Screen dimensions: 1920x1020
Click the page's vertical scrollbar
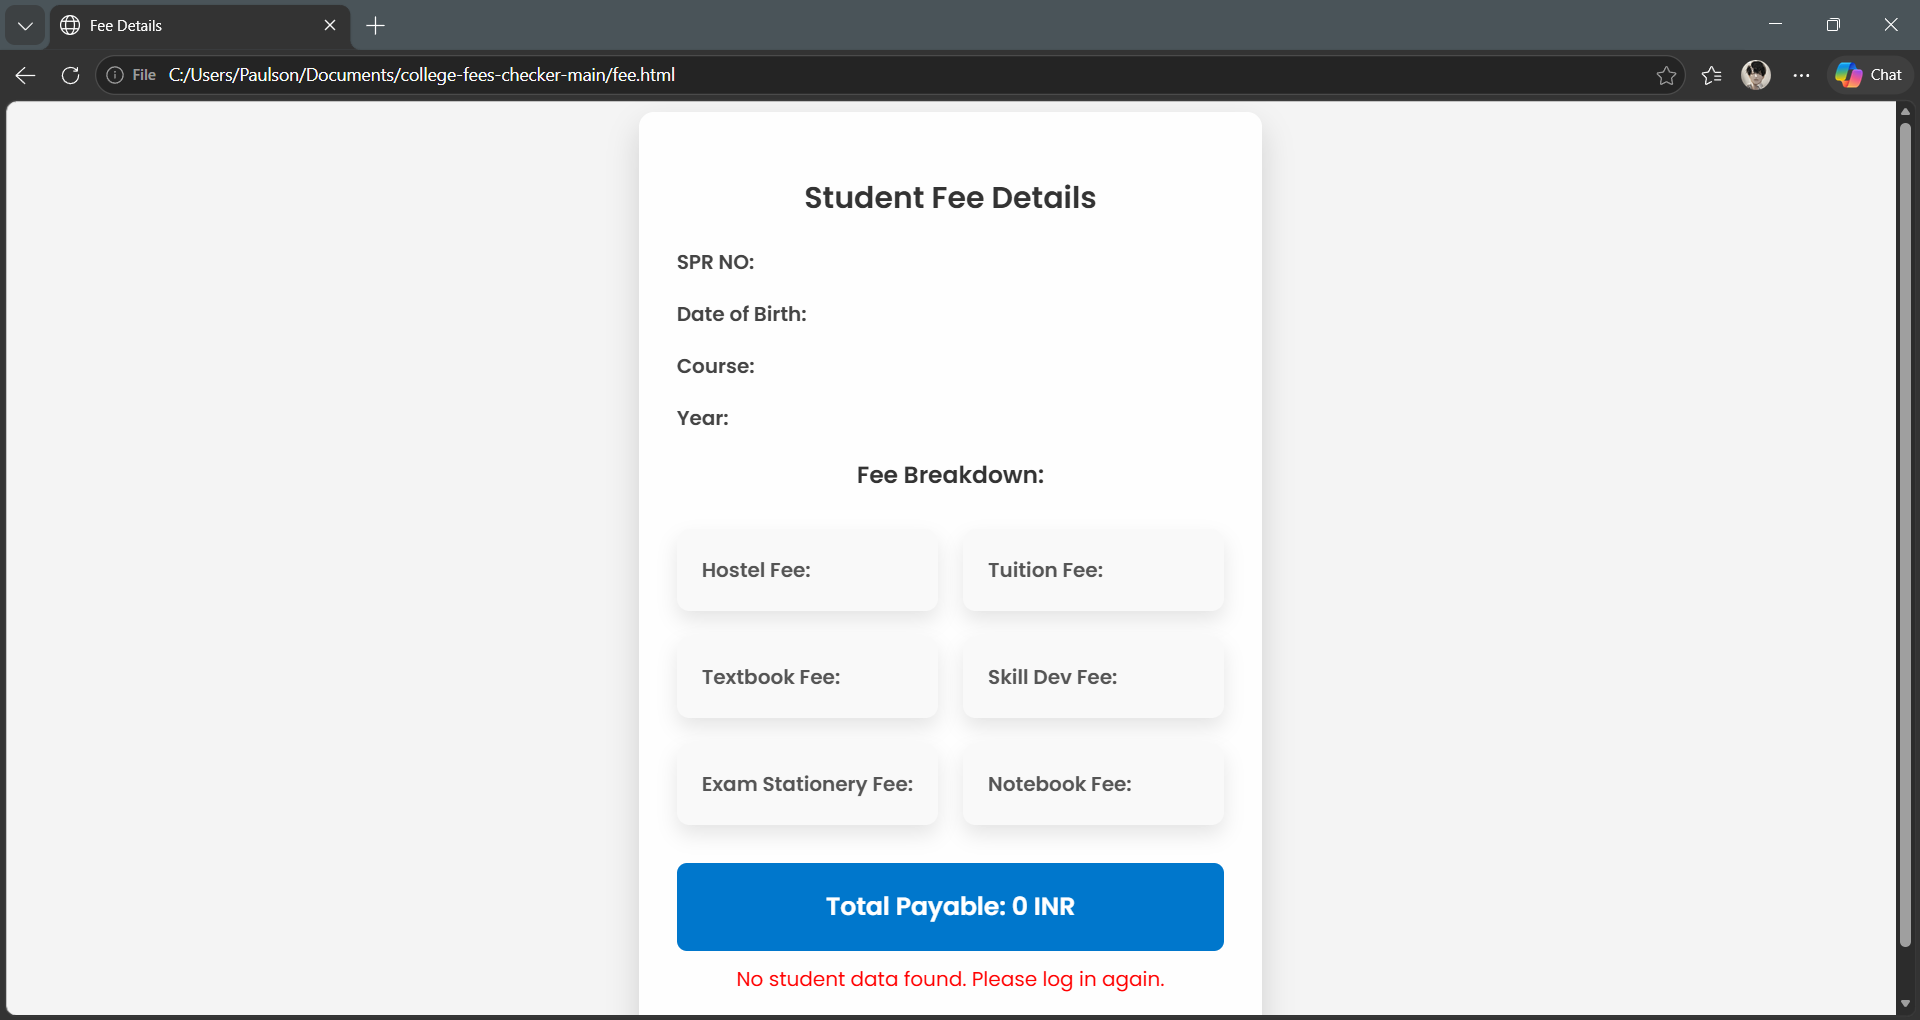tap(1905, 535)
